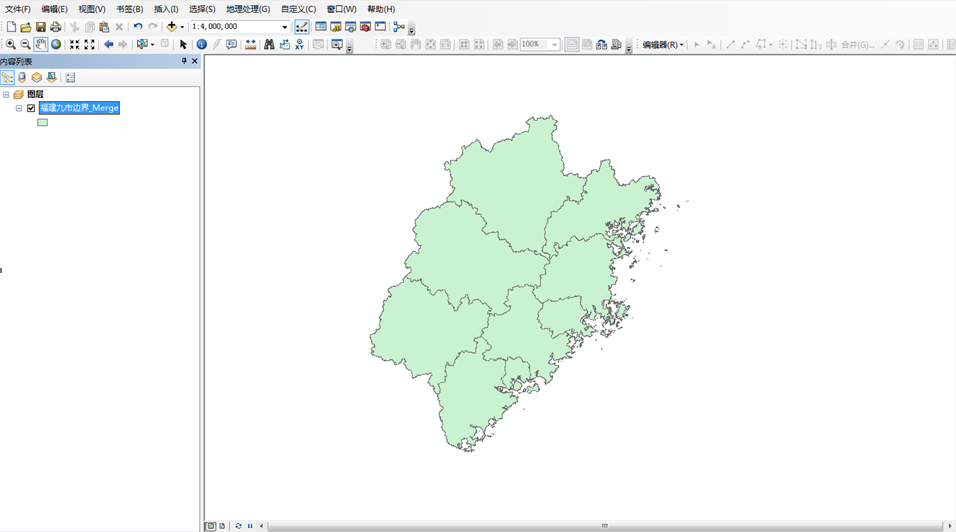Open the 插入(I) menu
The height and width of the screenshot is (532, 956).
point(166,9)
